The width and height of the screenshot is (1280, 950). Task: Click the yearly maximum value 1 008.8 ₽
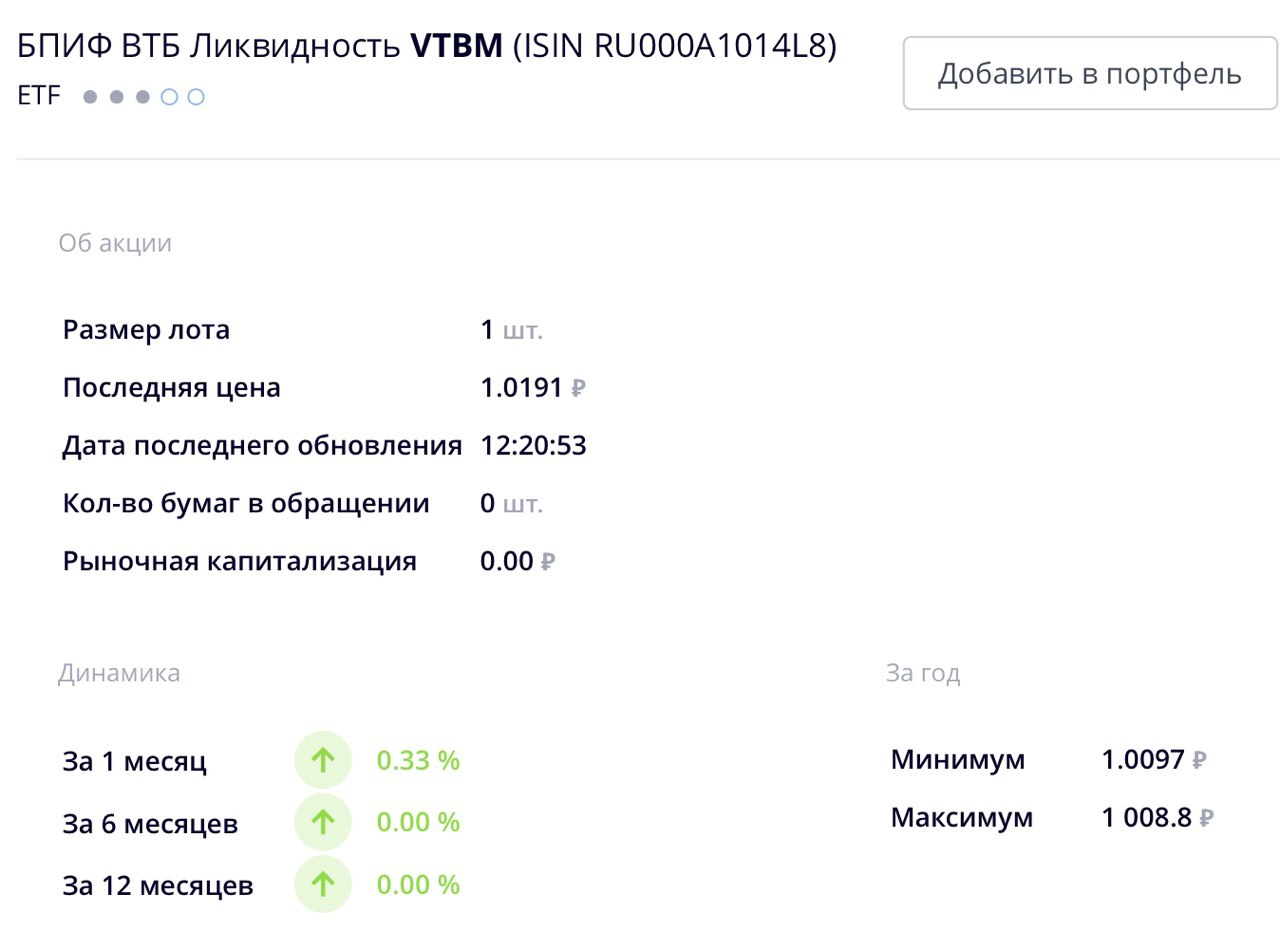point(1158,818)
